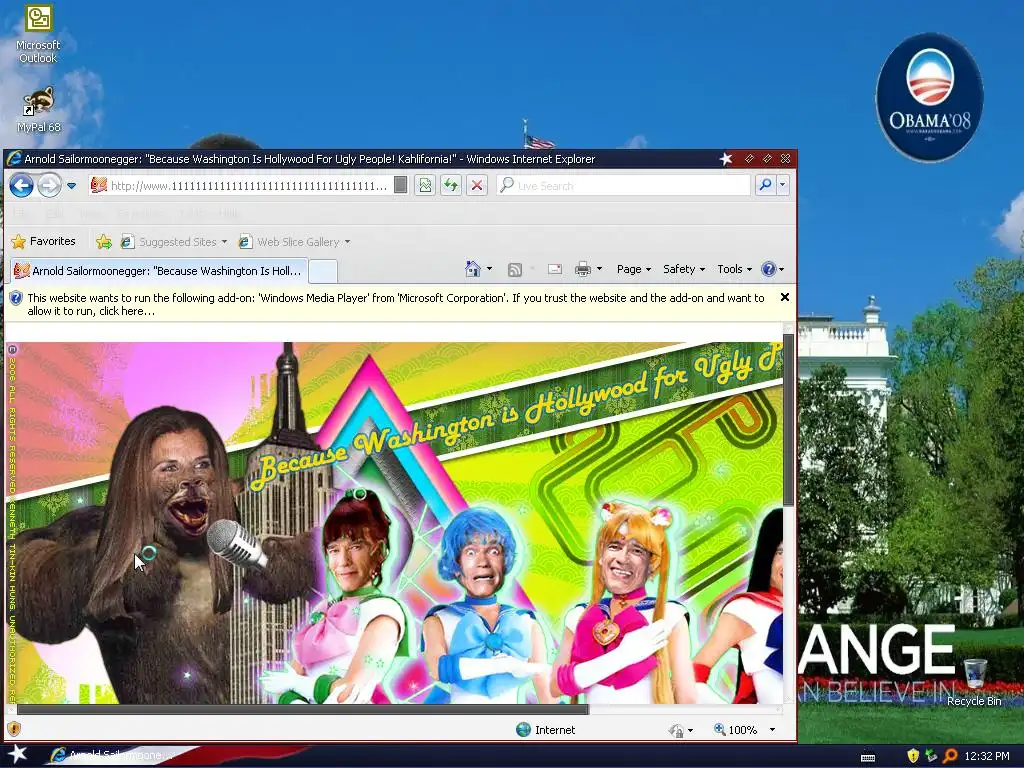Click the address bar URL field

pos(248,185)
